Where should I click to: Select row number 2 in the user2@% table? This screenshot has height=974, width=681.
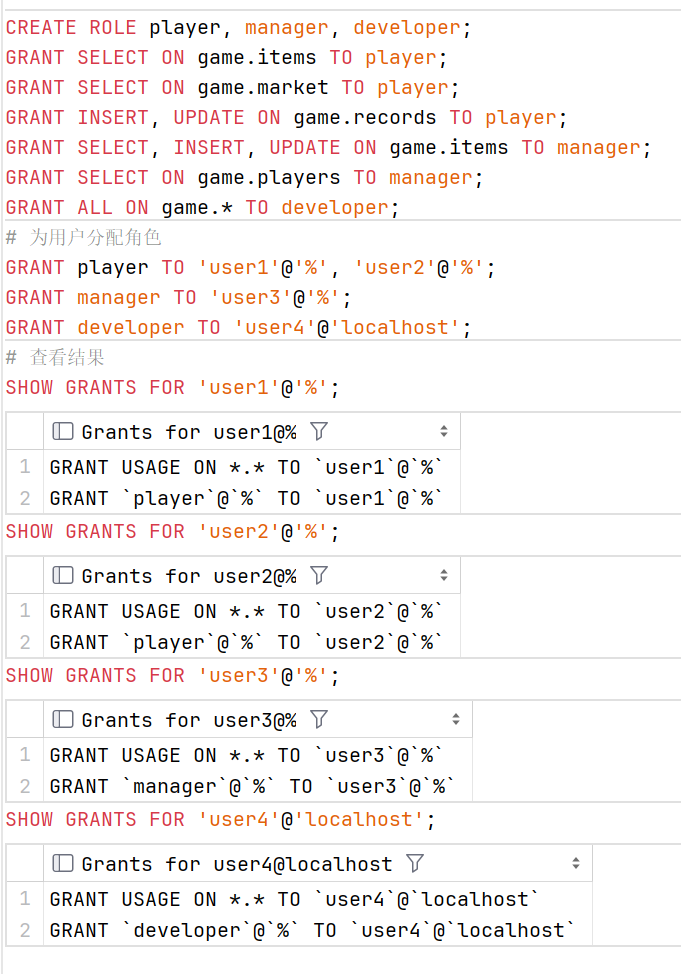[x=25, y=642]
